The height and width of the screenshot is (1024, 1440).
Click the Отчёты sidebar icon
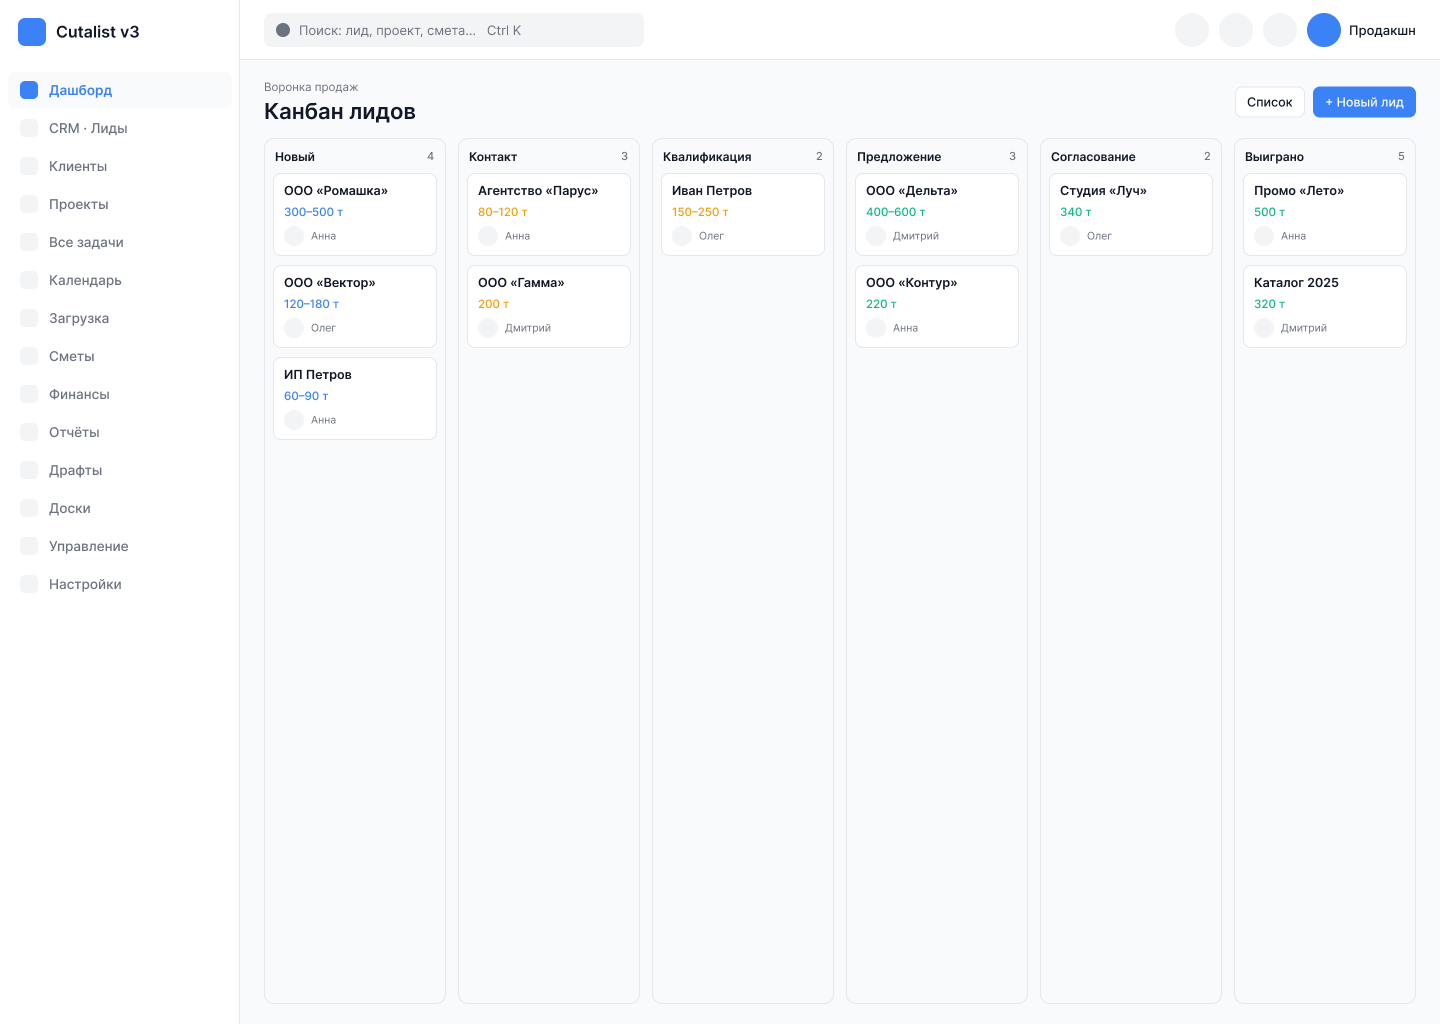29,432
